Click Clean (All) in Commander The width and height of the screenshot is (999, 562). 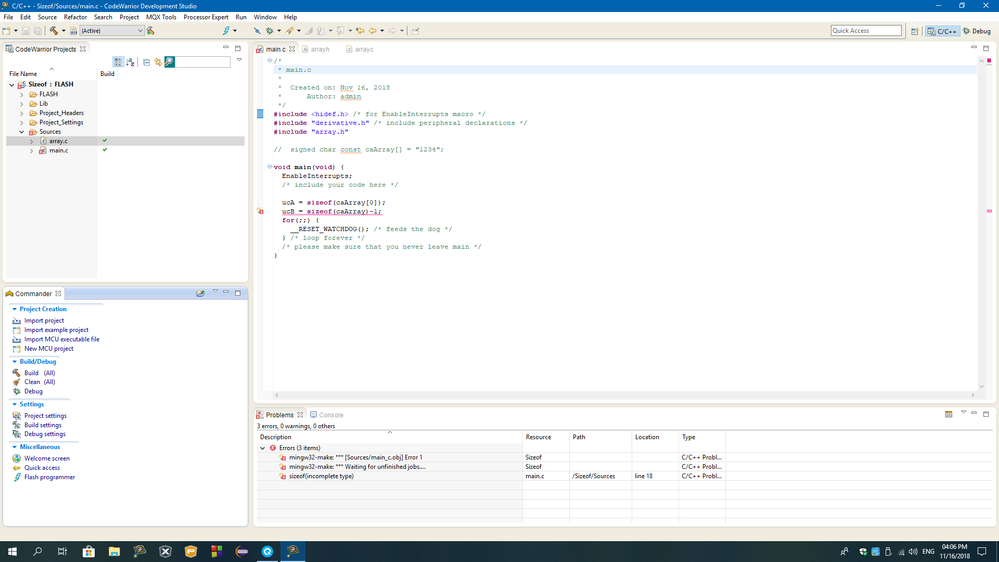pyautogui.click(x=40, y=382)
